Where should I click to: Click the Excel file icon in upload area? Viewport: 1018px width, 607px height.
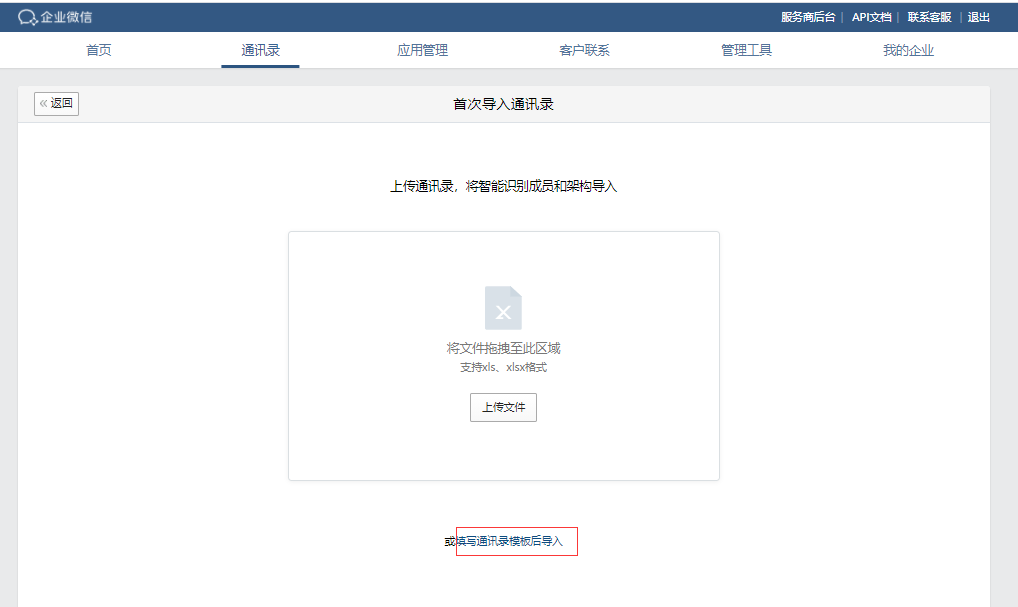(503, 308)
